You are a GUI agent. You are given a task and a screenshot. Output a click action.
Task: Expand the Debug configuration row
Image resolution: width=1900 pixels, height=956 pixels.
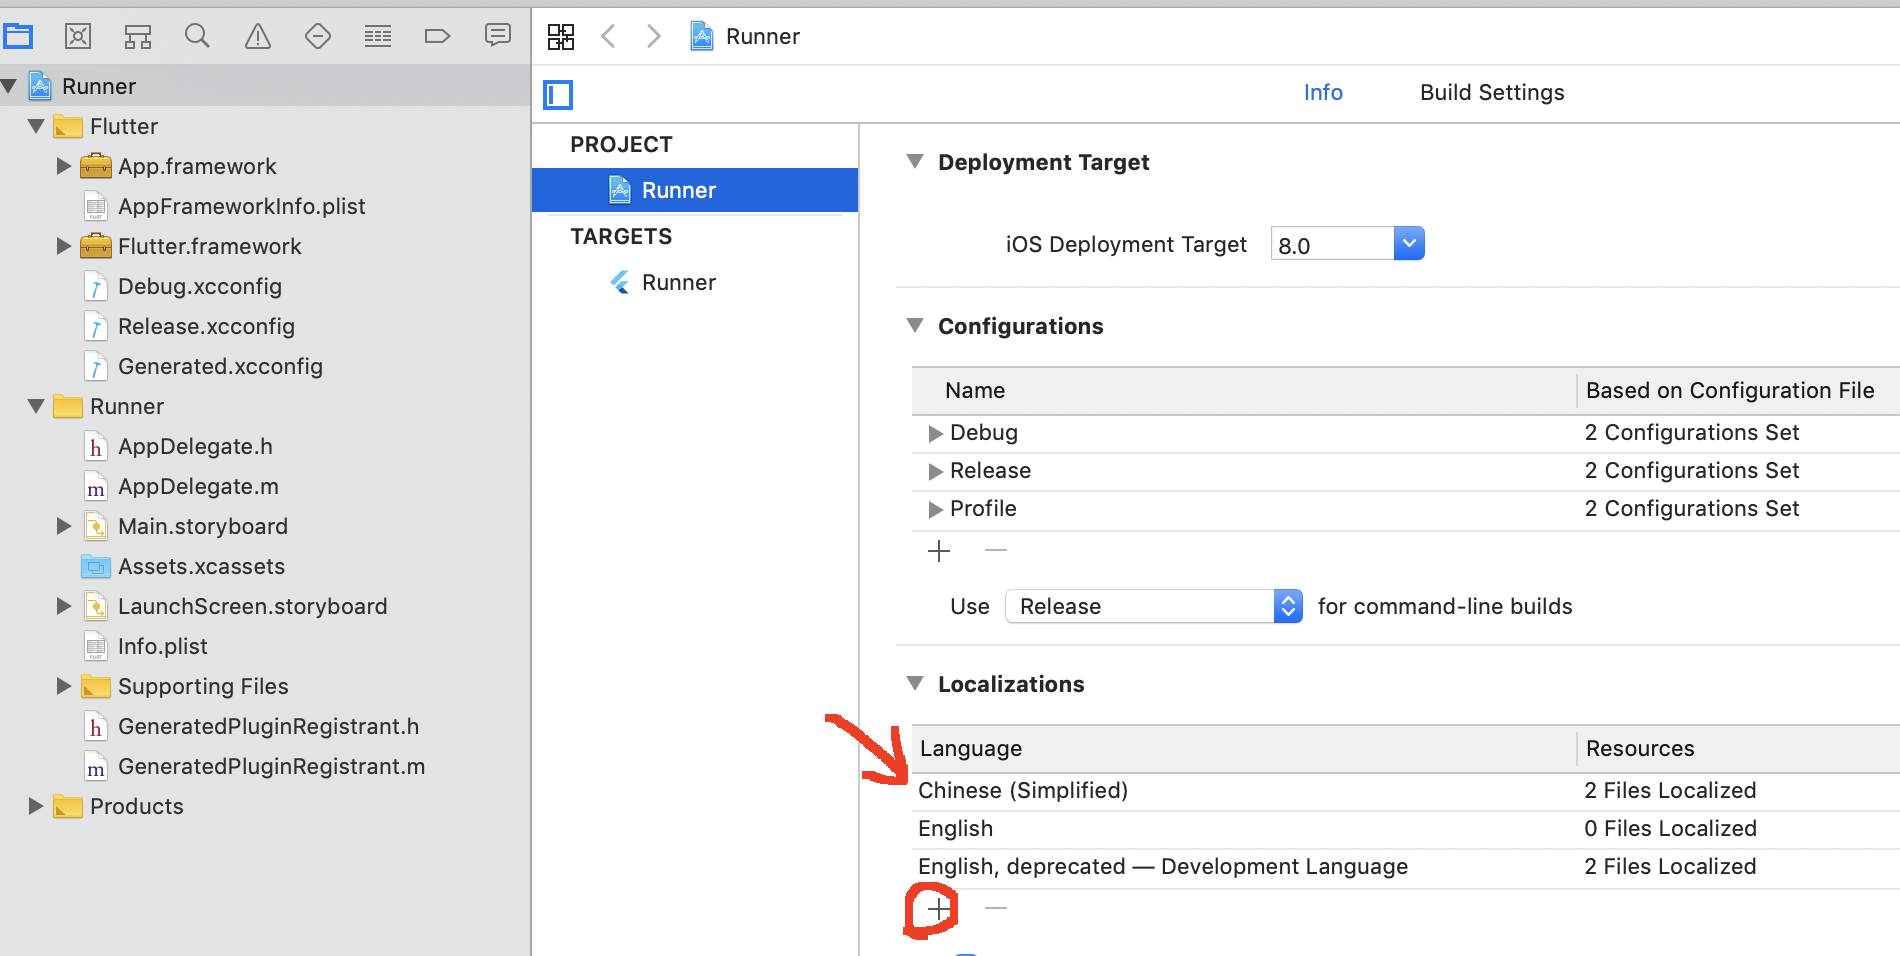pyautogui.click(x=935, y=433)
